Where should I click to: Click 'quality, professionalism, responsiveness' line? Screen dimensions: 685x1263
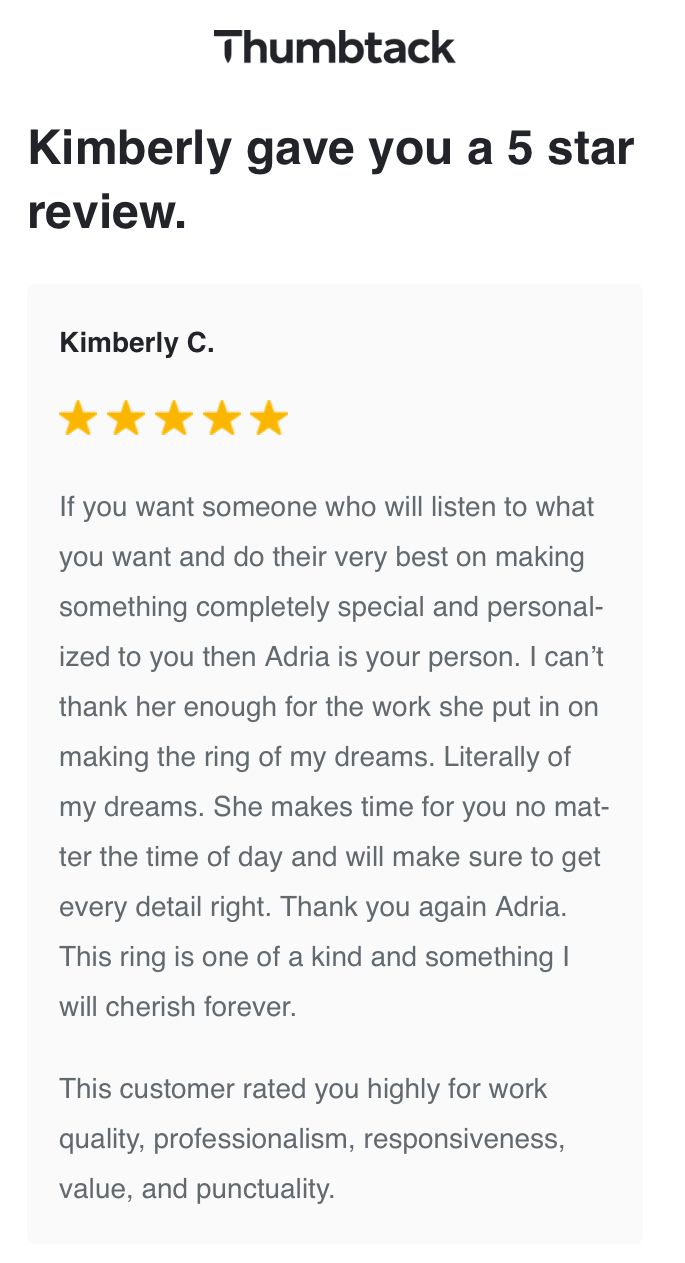(x=311, y=1138)
